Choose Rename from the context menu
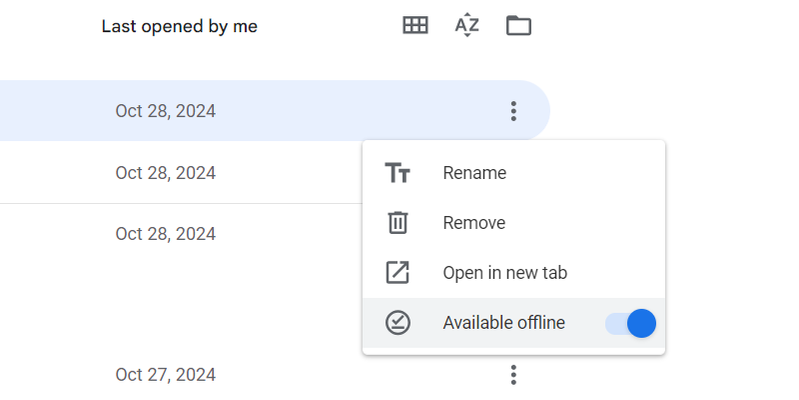 [x=474, y=173]
